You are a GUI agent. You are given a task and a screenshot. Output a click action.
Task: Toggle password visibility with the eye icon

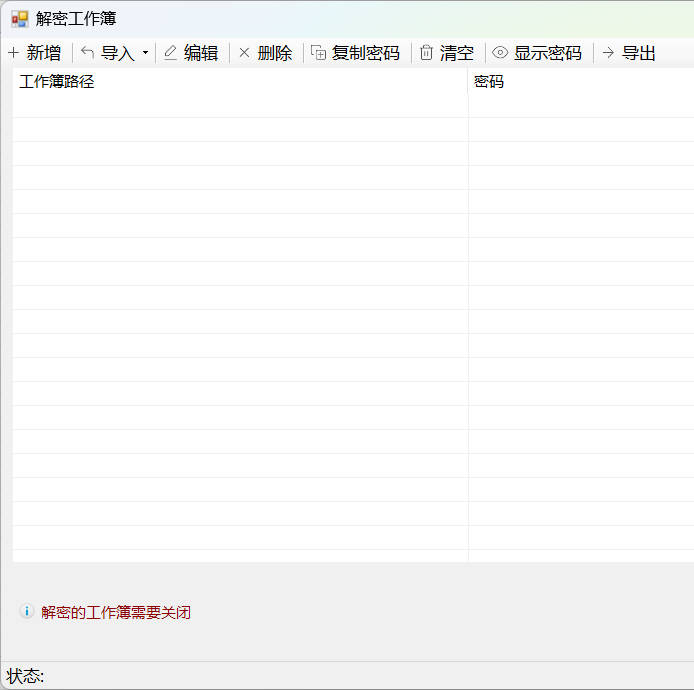500,53
